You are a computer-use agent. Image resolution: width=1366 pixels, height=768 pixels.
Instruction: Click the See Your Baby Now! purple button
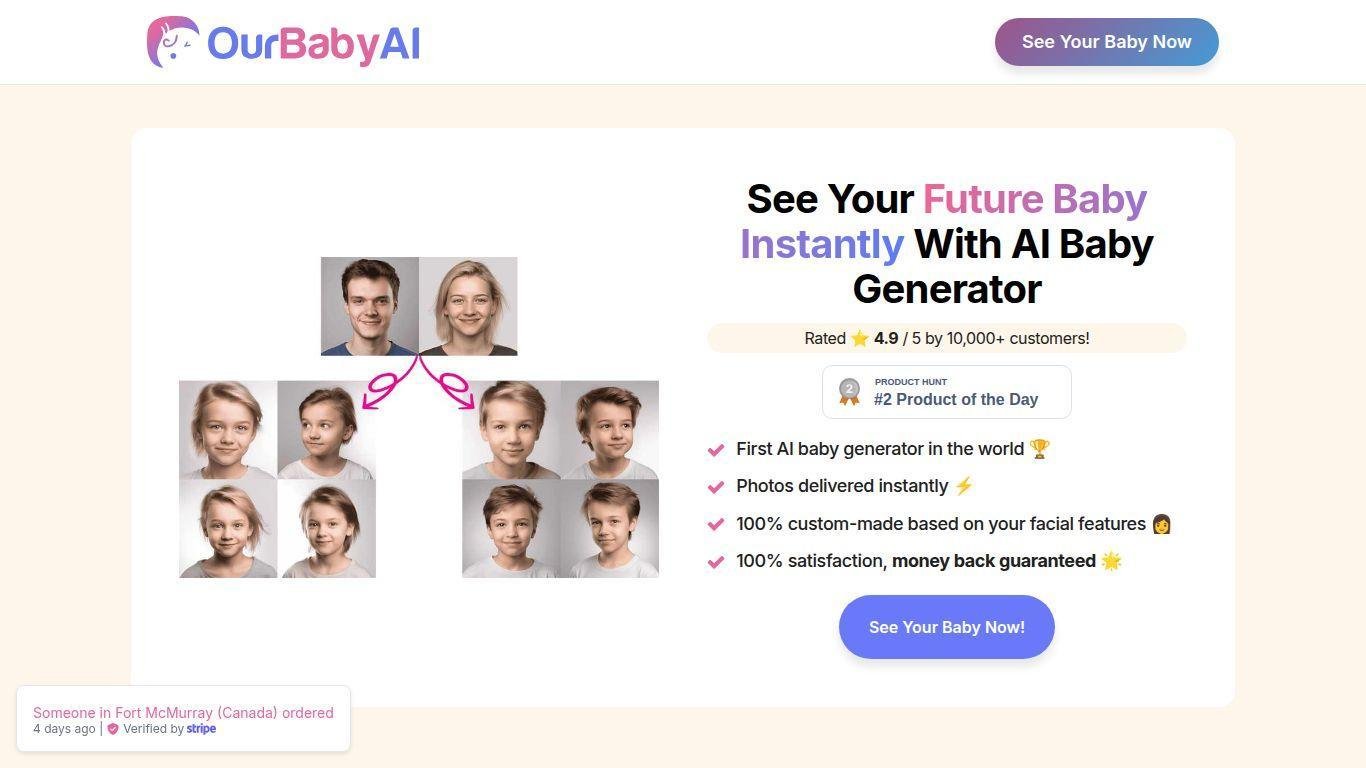[x=946, y=627]
